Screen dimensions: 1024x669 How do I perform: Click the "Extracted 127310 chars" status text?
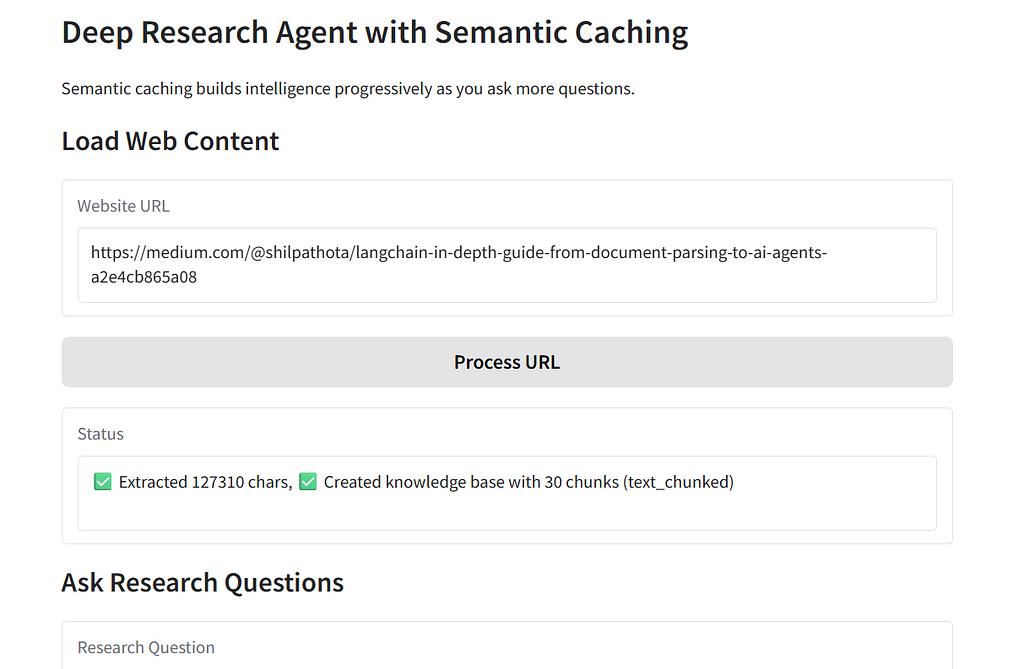click(x=204, y=482)
